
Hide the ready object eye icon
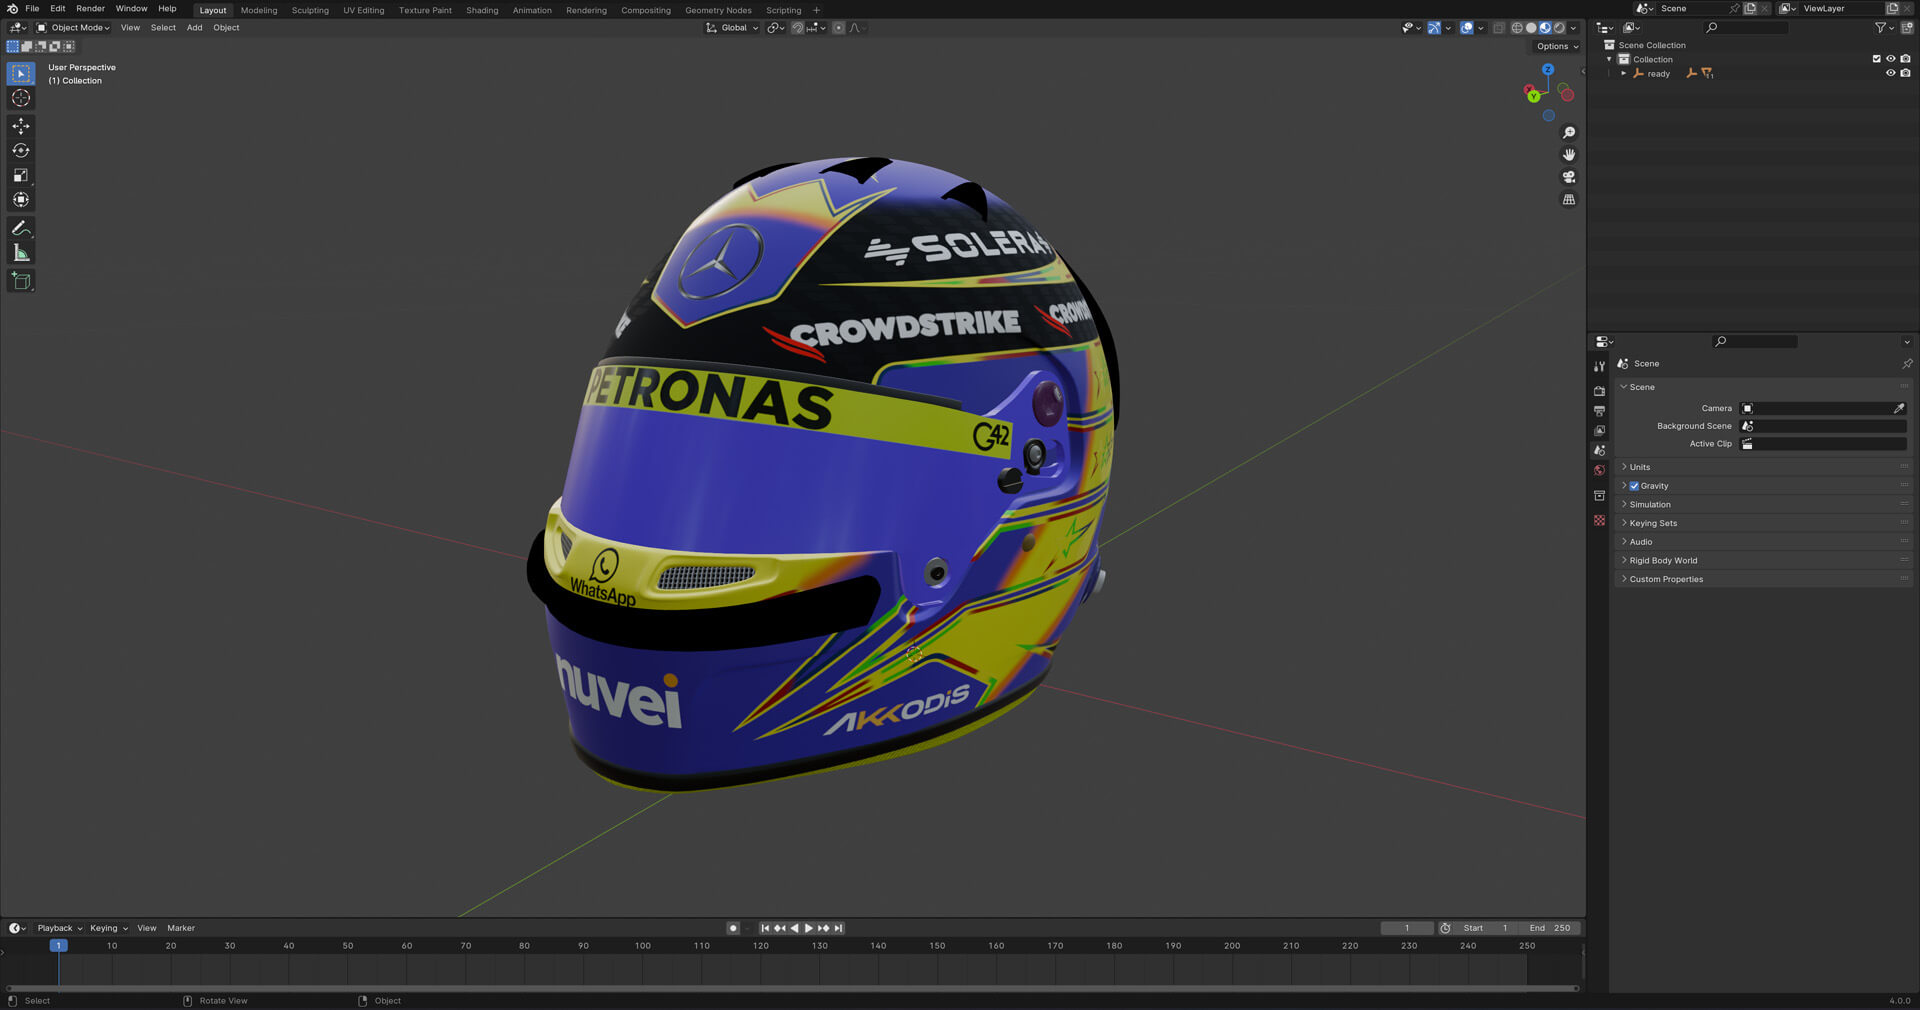1890,73
